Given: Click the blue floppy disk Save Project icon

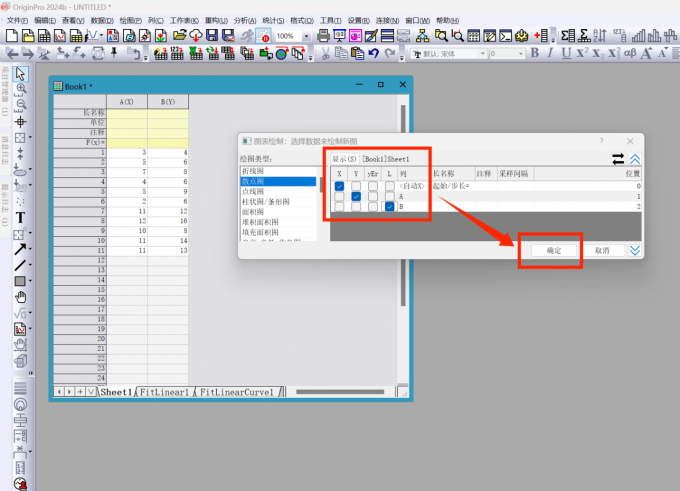Looking at the screenshot, I should (212, 36).
